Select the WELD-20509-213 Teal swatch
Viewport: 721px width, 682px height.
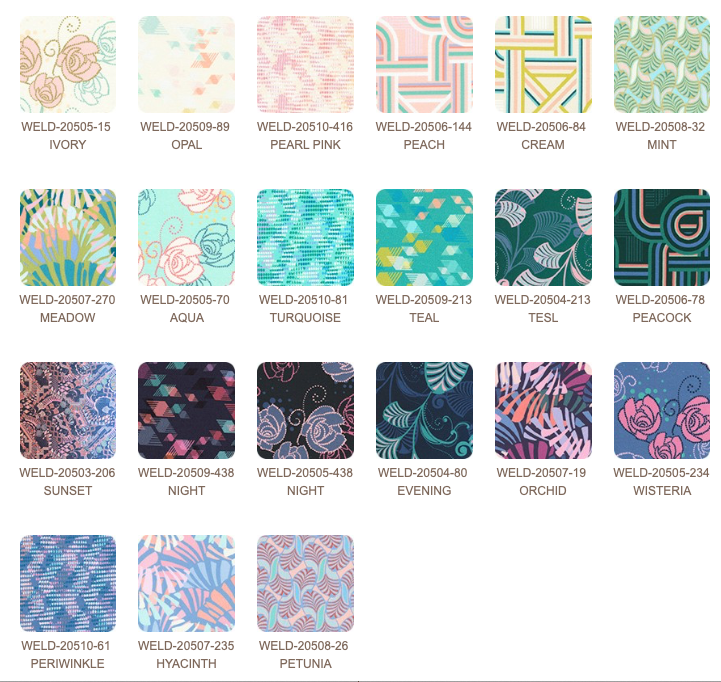424,237
